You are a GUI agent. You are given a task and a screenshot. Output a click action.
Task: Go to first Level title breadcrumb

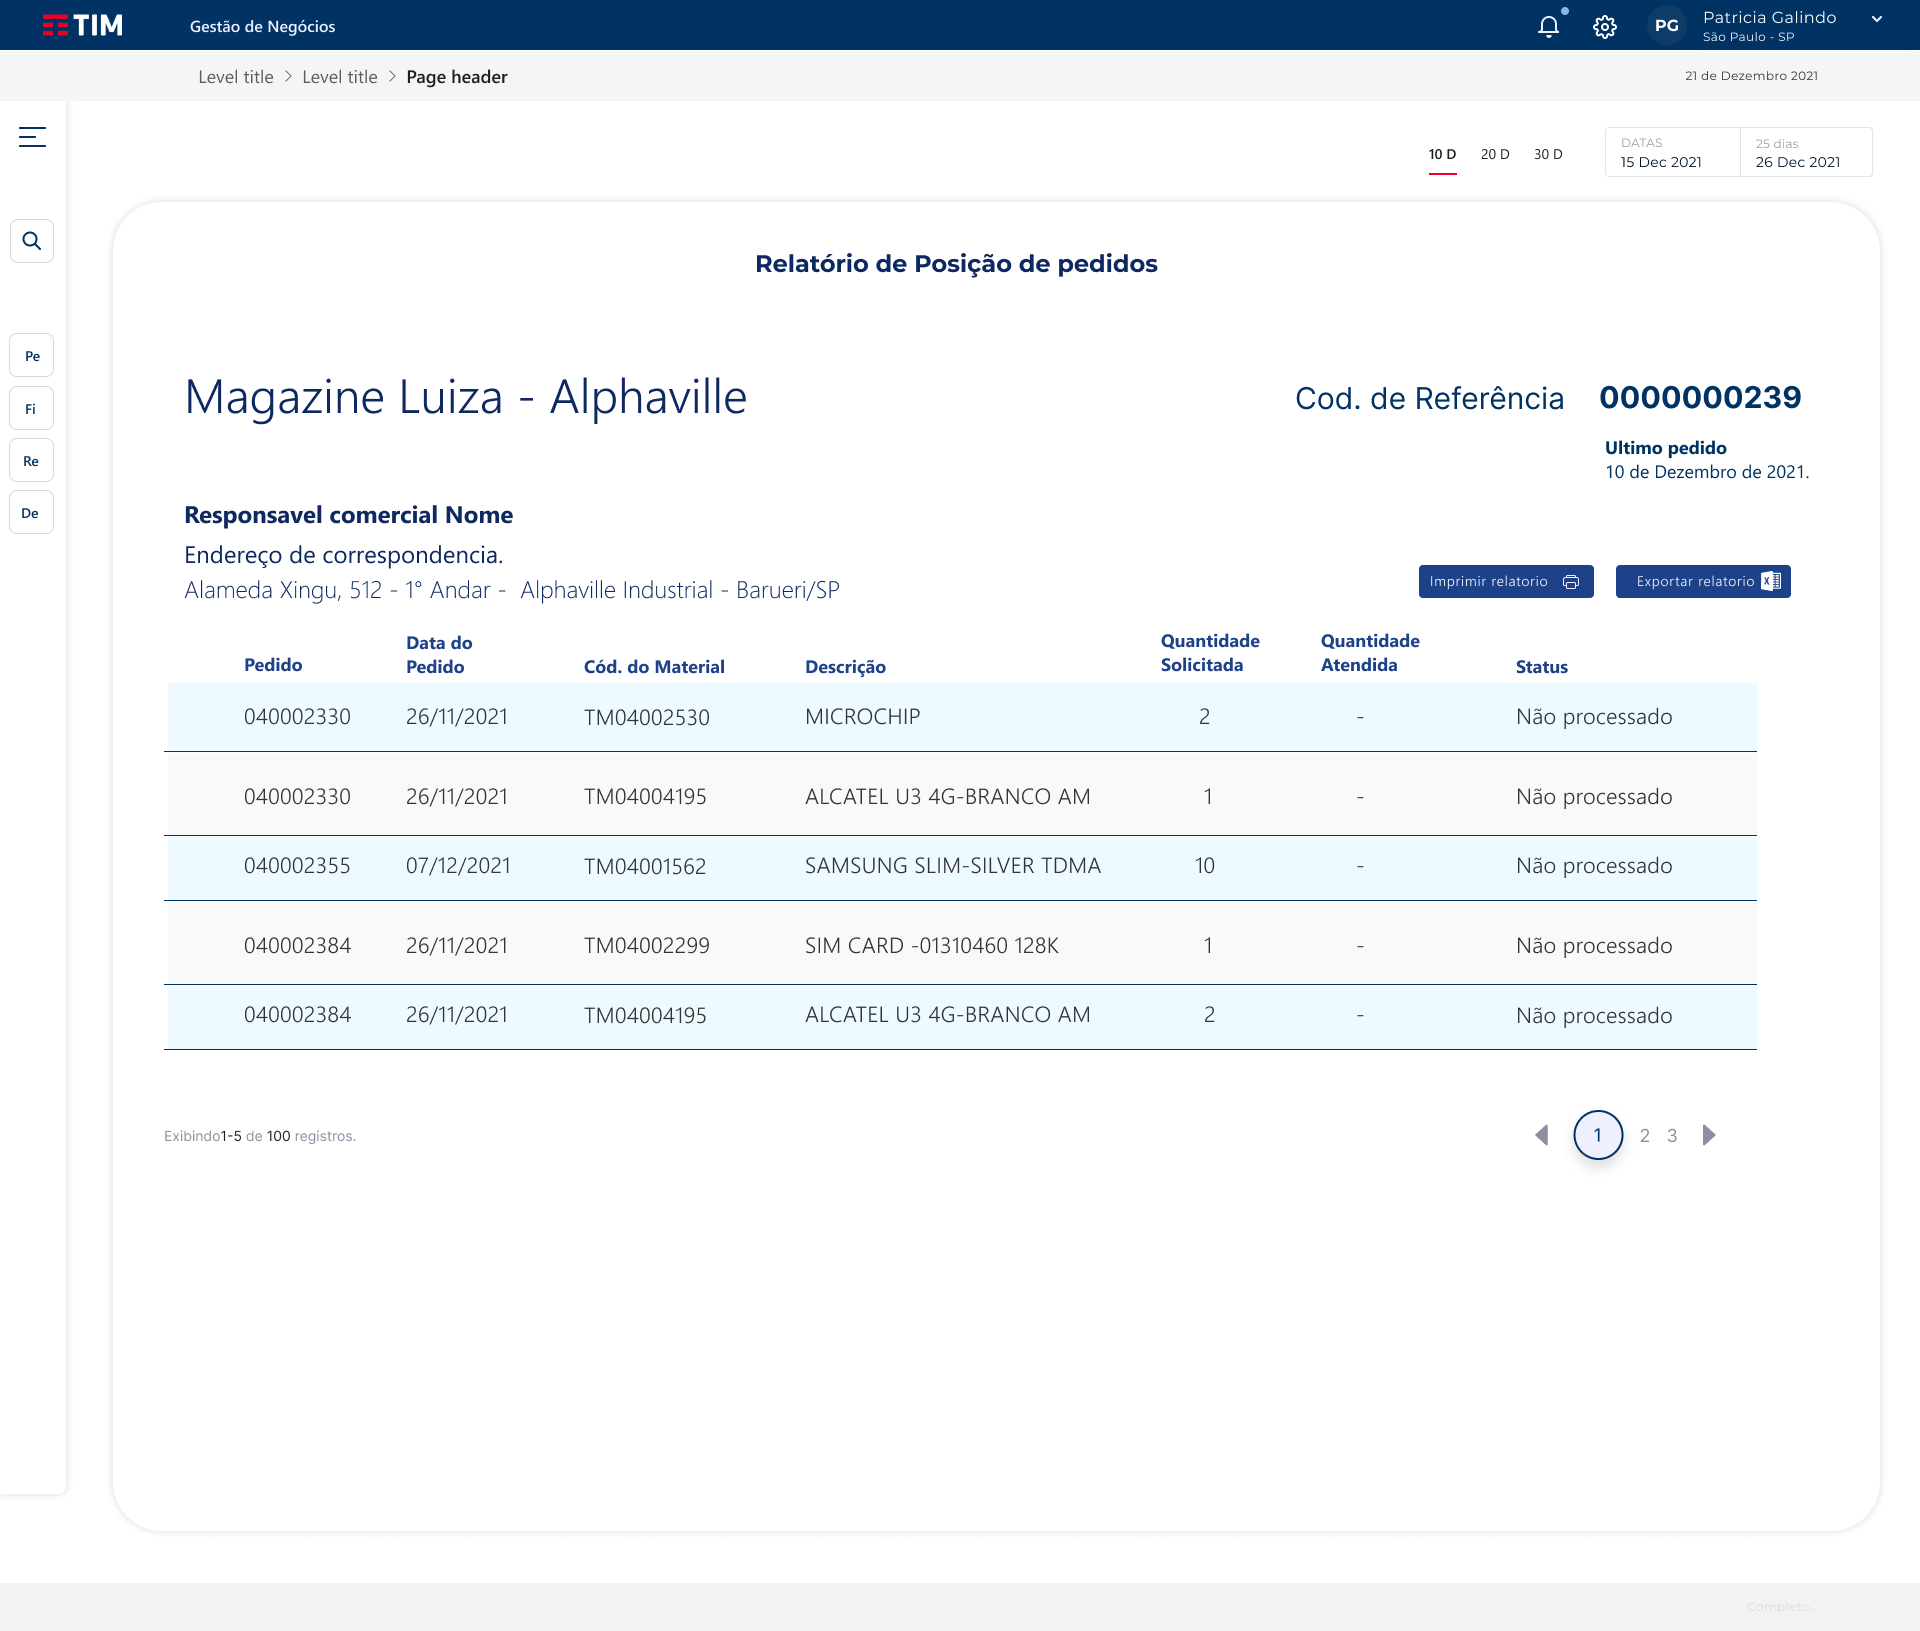pyautogui.click(x=236, y=77)
